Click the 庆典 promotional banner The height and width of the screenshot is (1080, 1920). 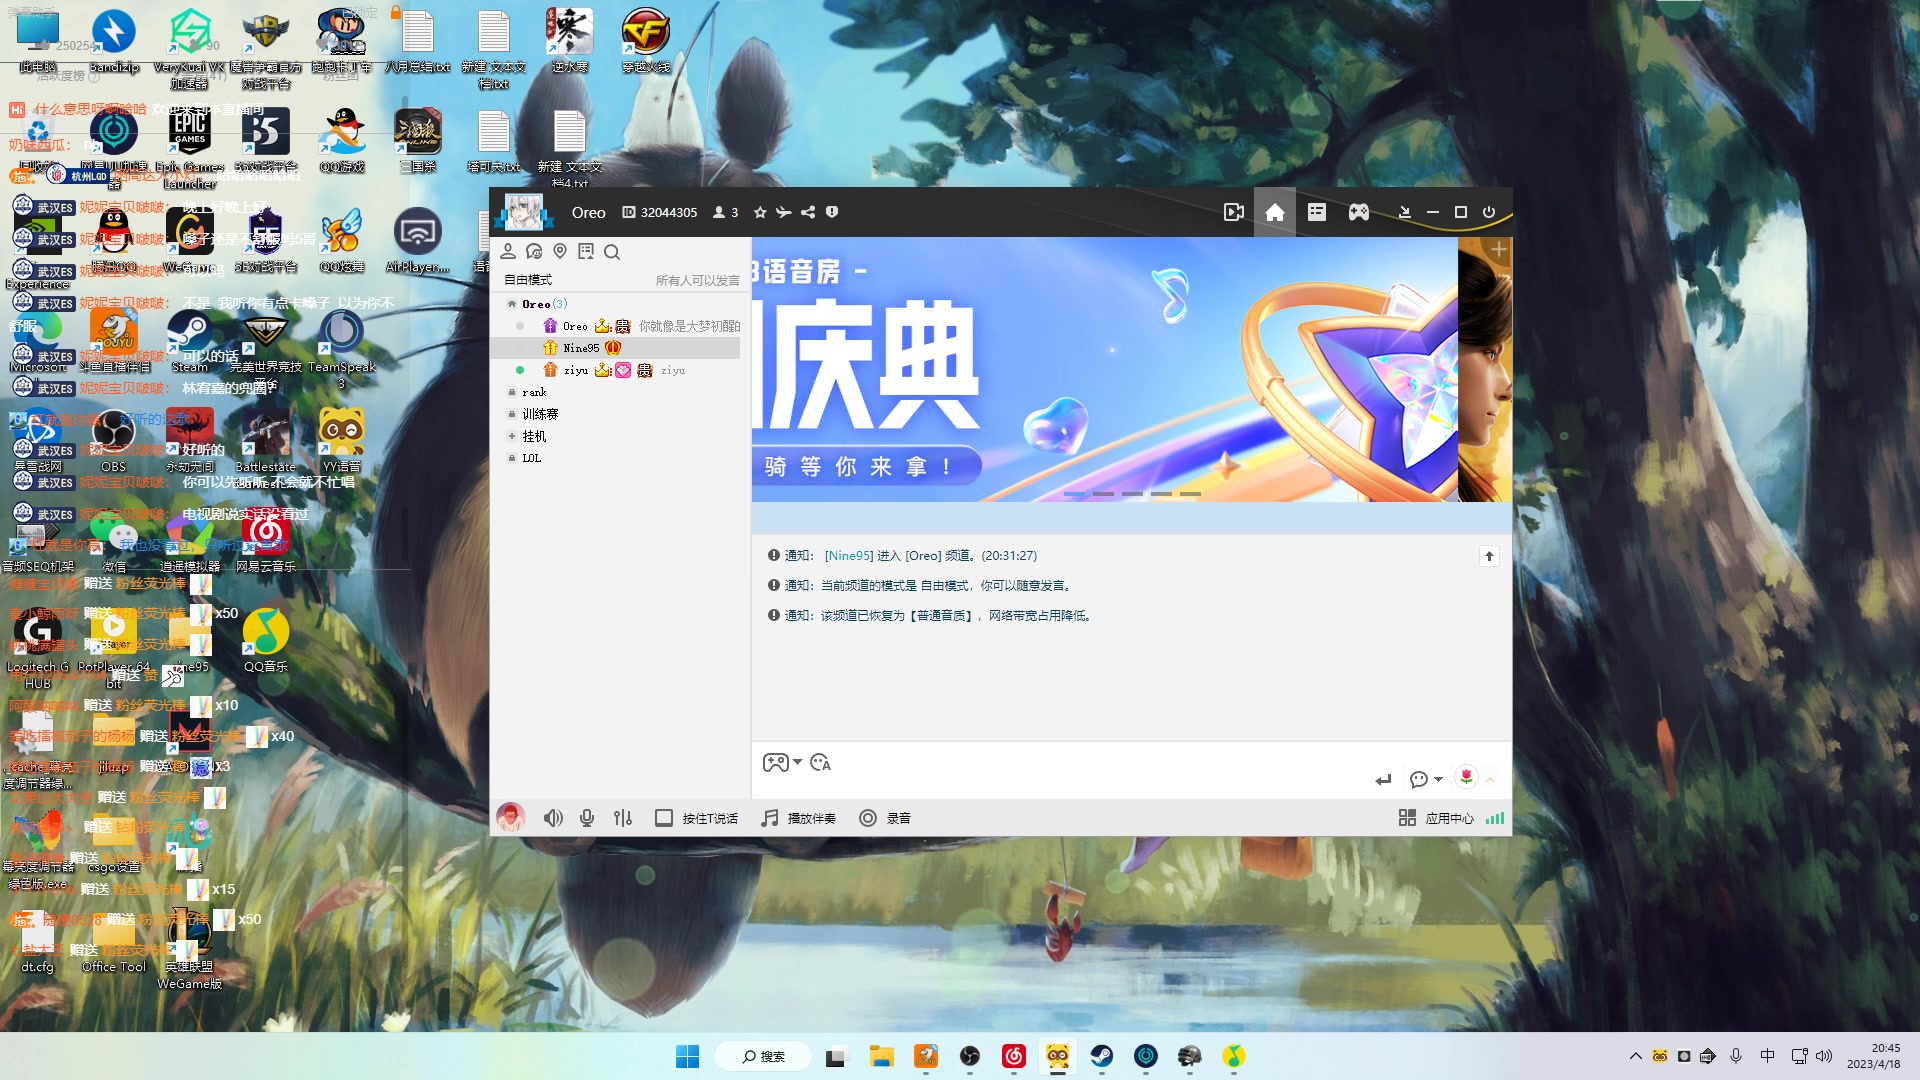click(x=1105, y=369)
